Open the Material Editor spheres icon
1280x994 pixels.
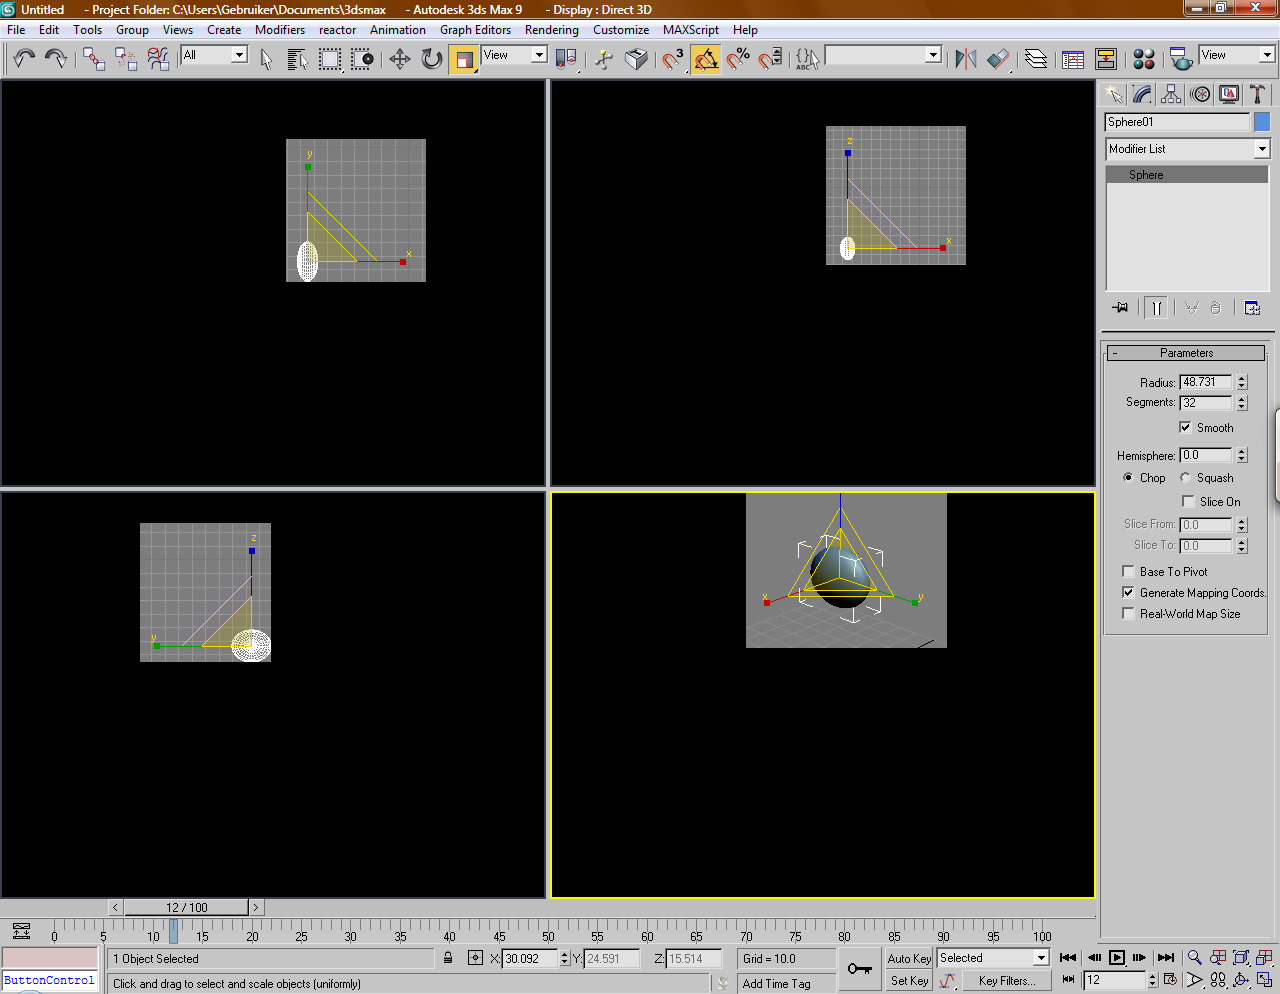click(x=1144, y=59)
